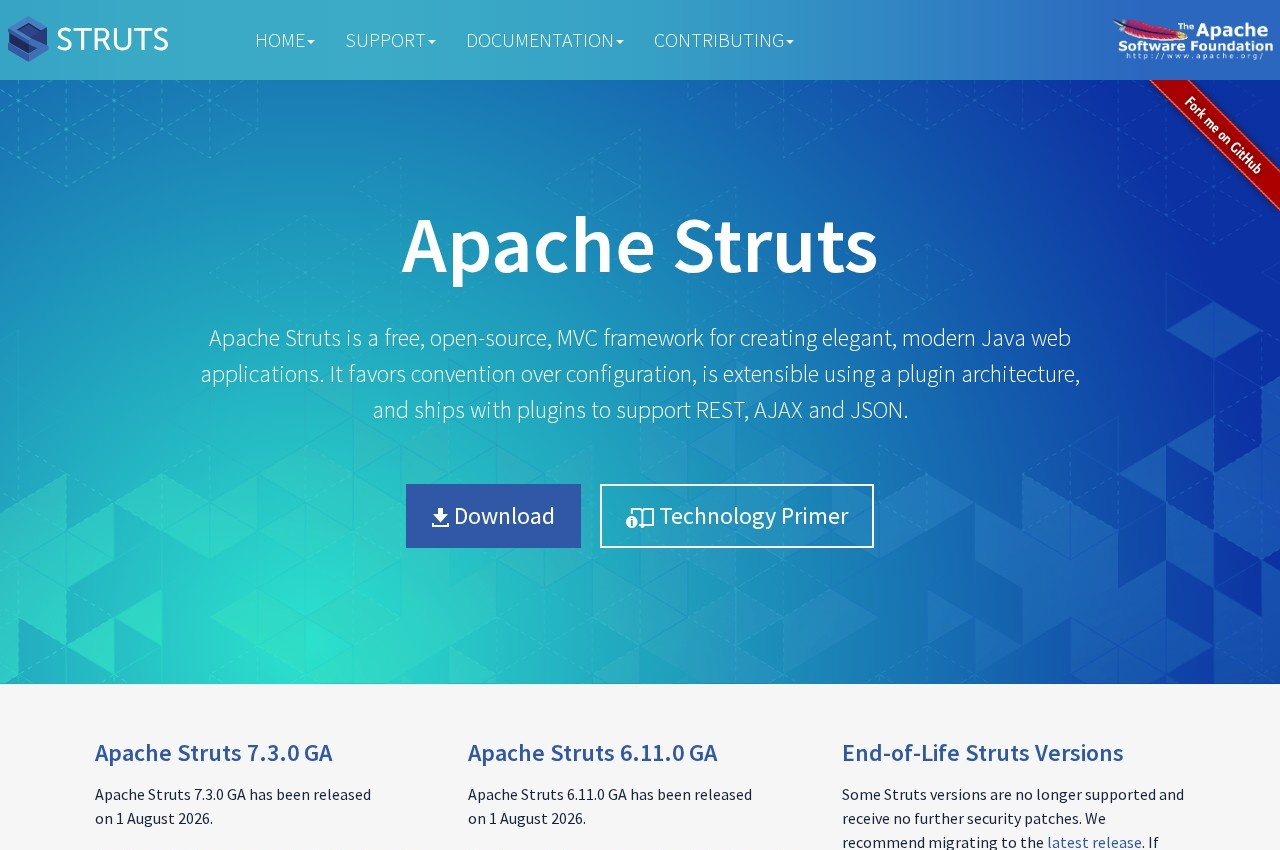Click the Apache Struts 7.3.0 GA heading
The height and width of the screenshot is (850, 1280).
point(214,753)
